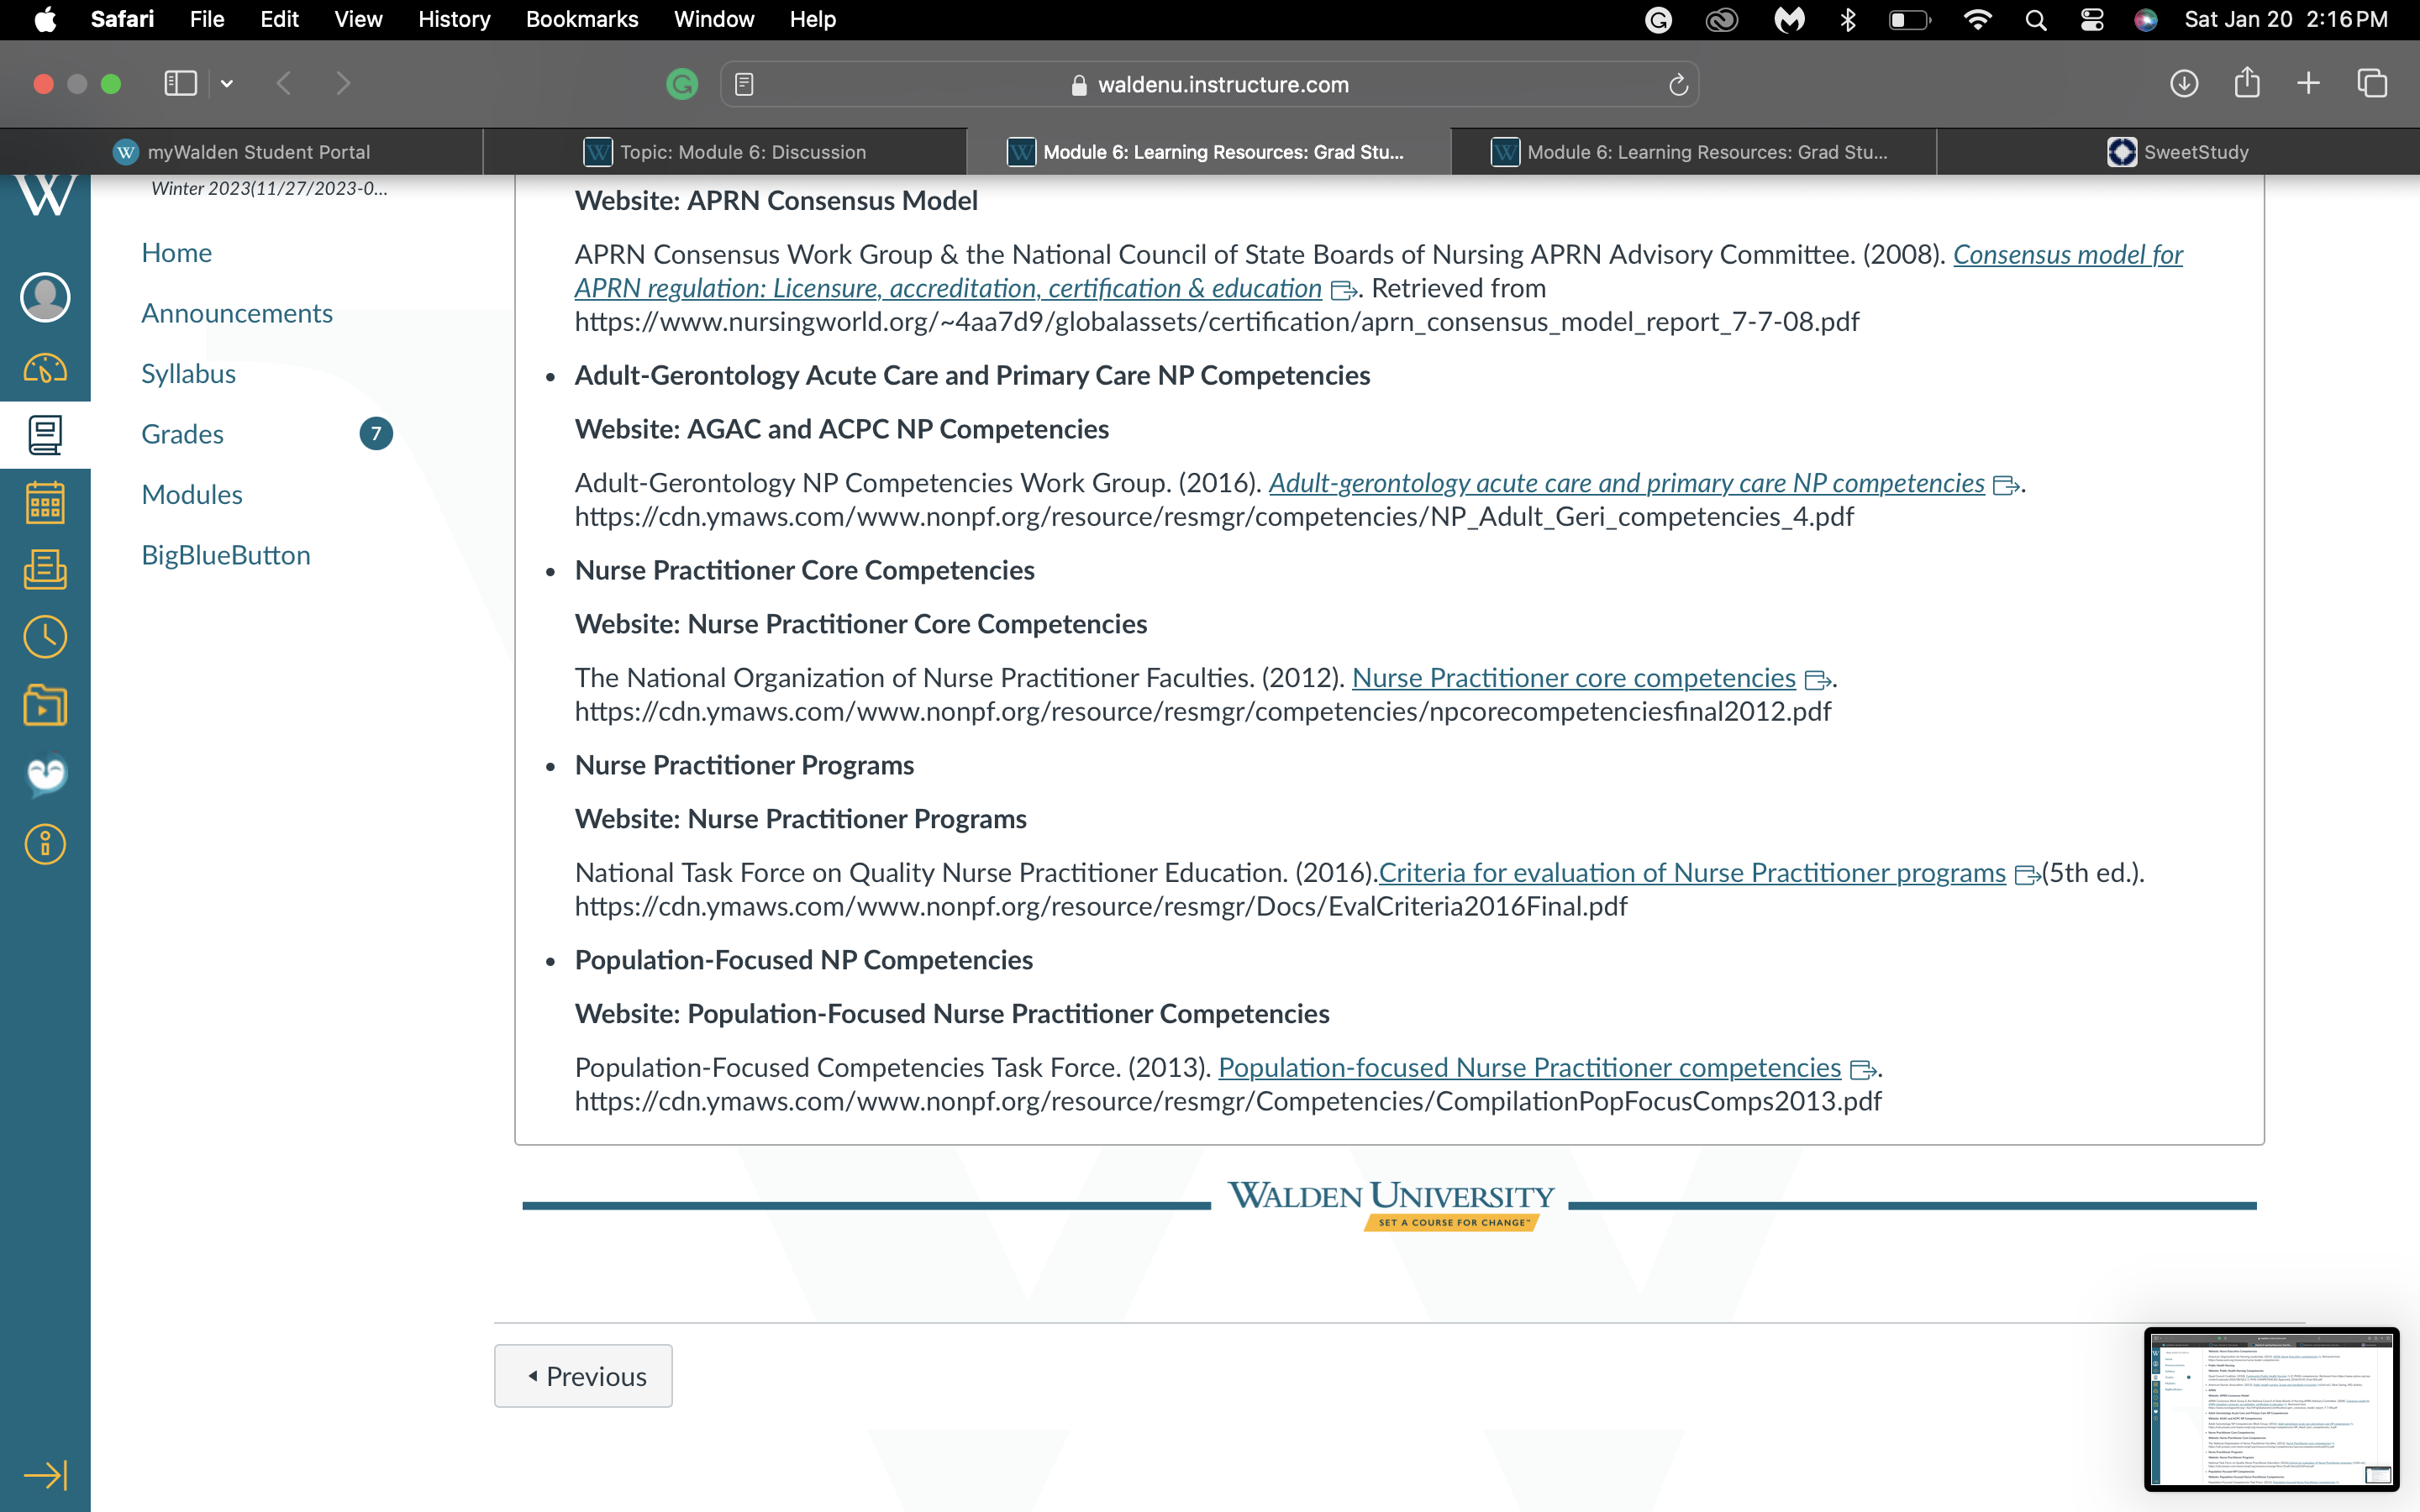2420x1512 pixels.
Task: Reload the page with refresh icon
Action: point(1679,85)
